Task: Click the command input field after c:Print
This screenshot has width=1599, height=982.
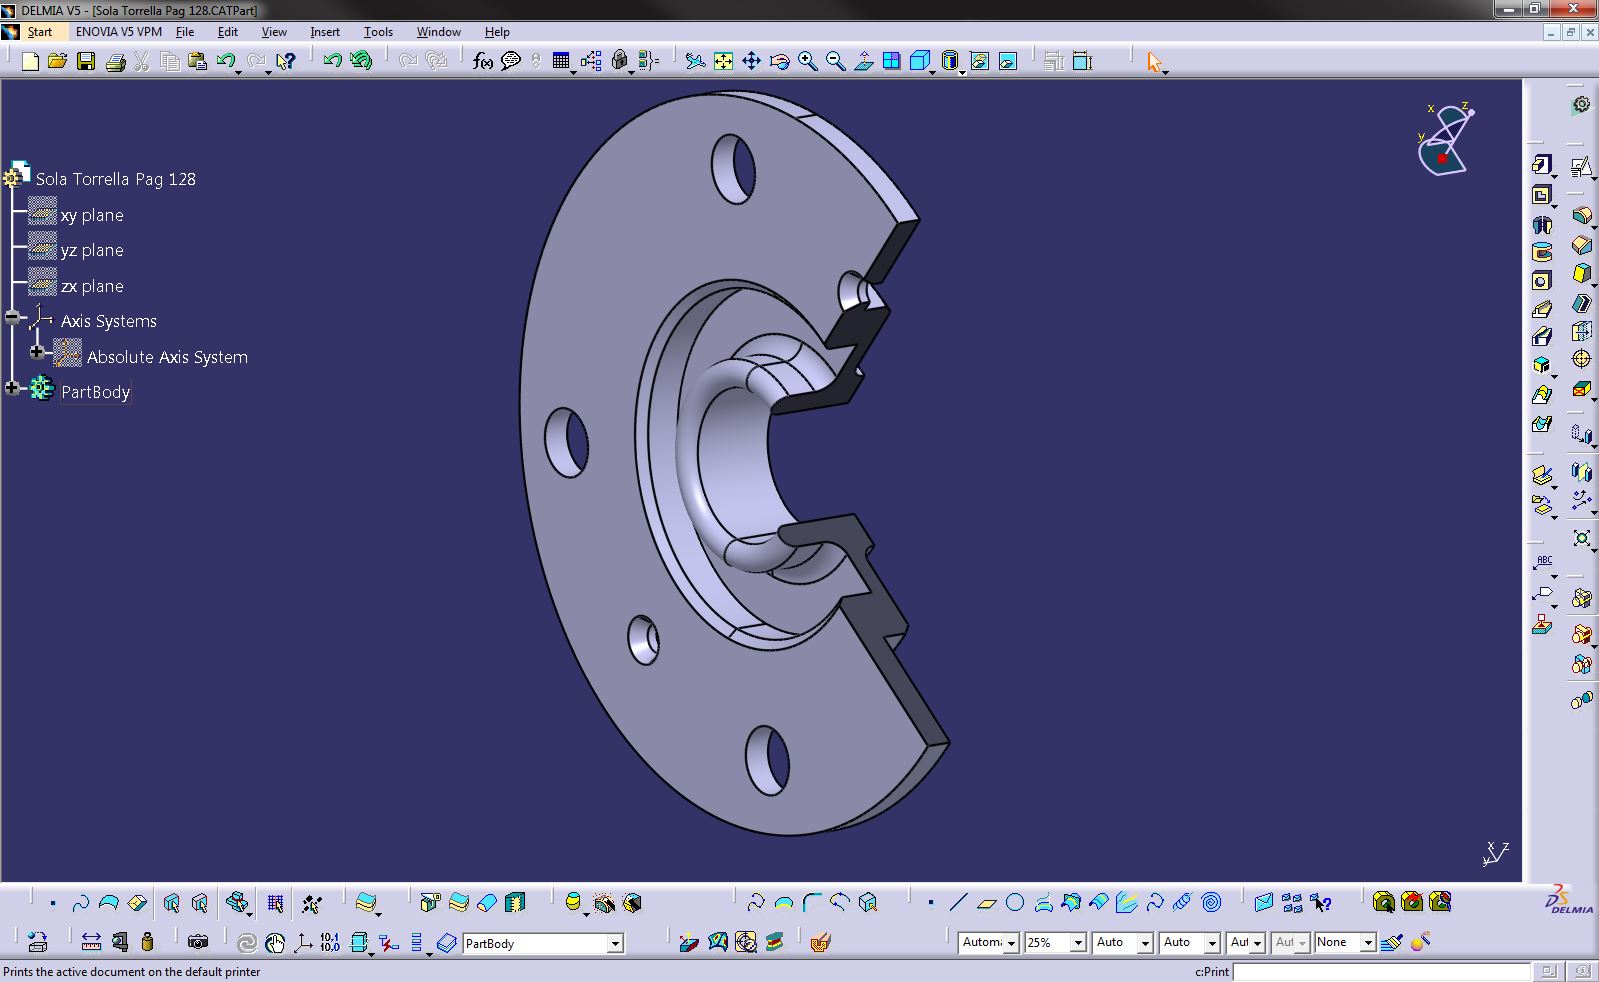Action: 1380,971
